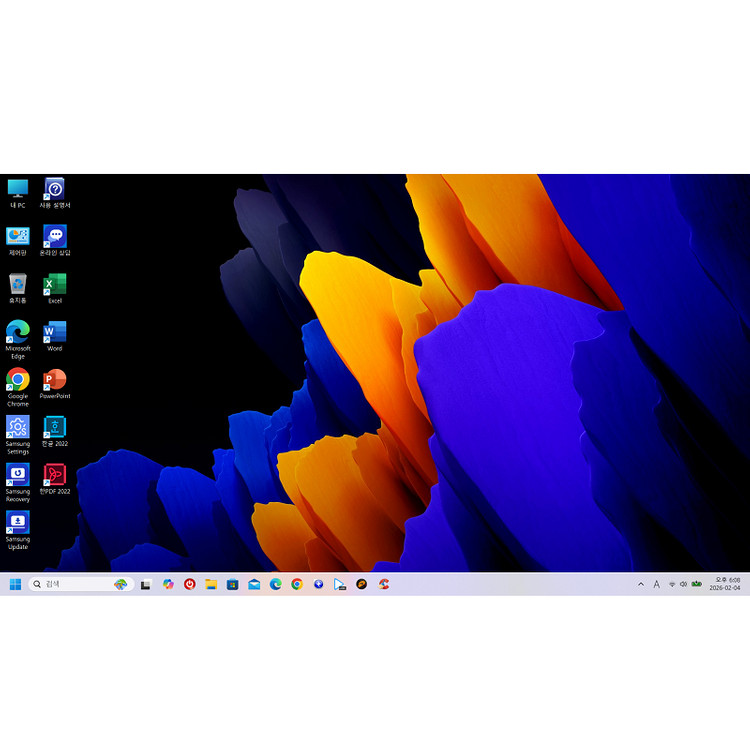Click the 한글 2022 desktop shortcut

pyautogui.click(x=55, y=428)
